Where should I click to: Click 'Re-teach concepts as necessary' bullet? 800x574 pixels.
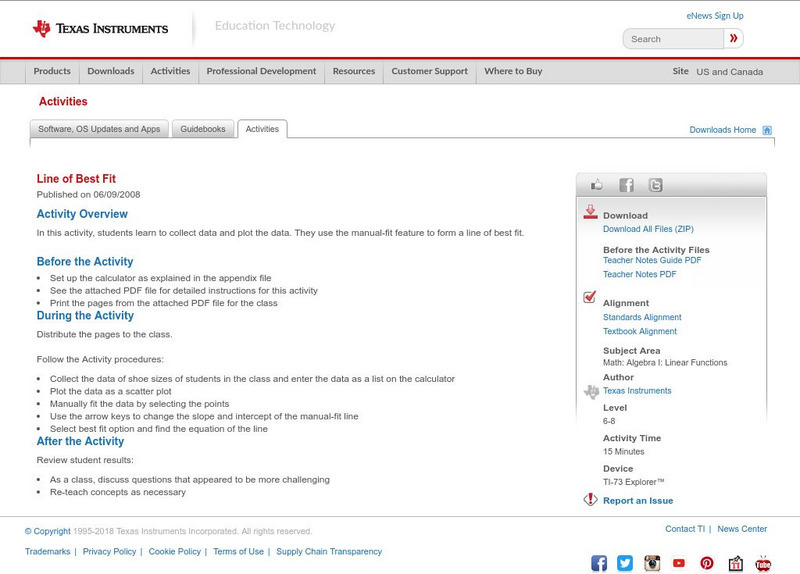(118, 492)
